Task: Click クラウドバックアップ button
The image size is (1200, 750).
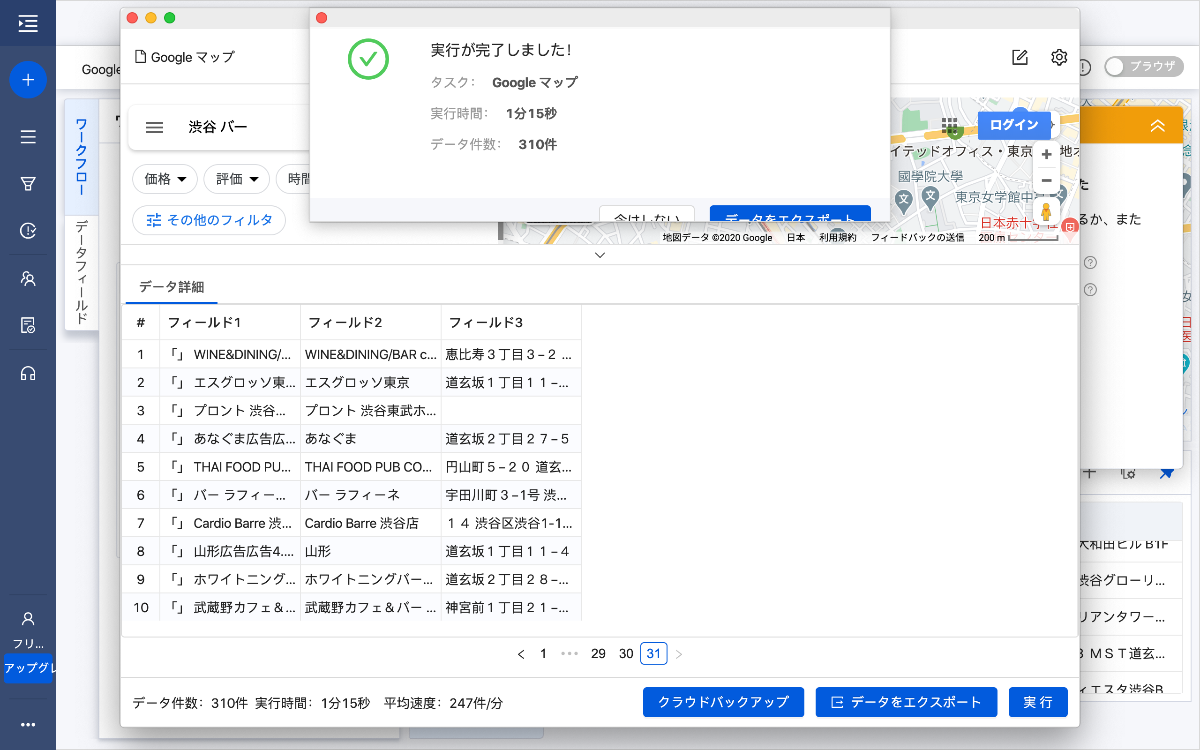Action: click(x=723, y=702)
